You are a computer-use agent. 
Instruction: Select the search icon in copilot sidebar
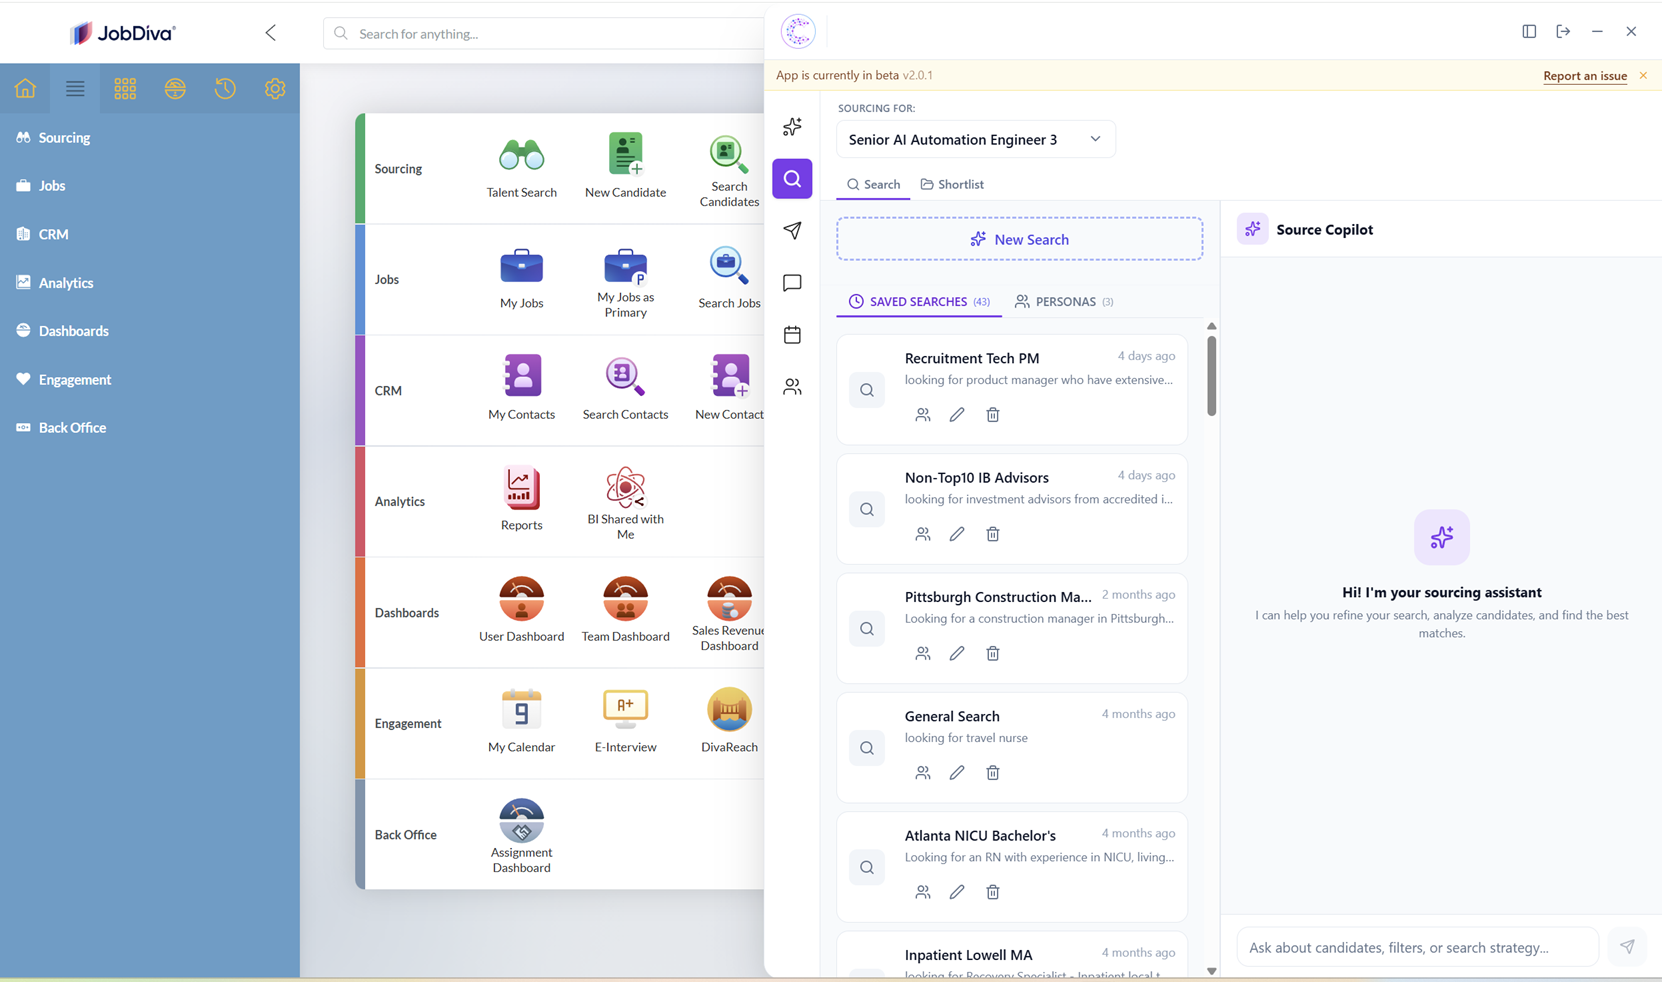[792, 179]
